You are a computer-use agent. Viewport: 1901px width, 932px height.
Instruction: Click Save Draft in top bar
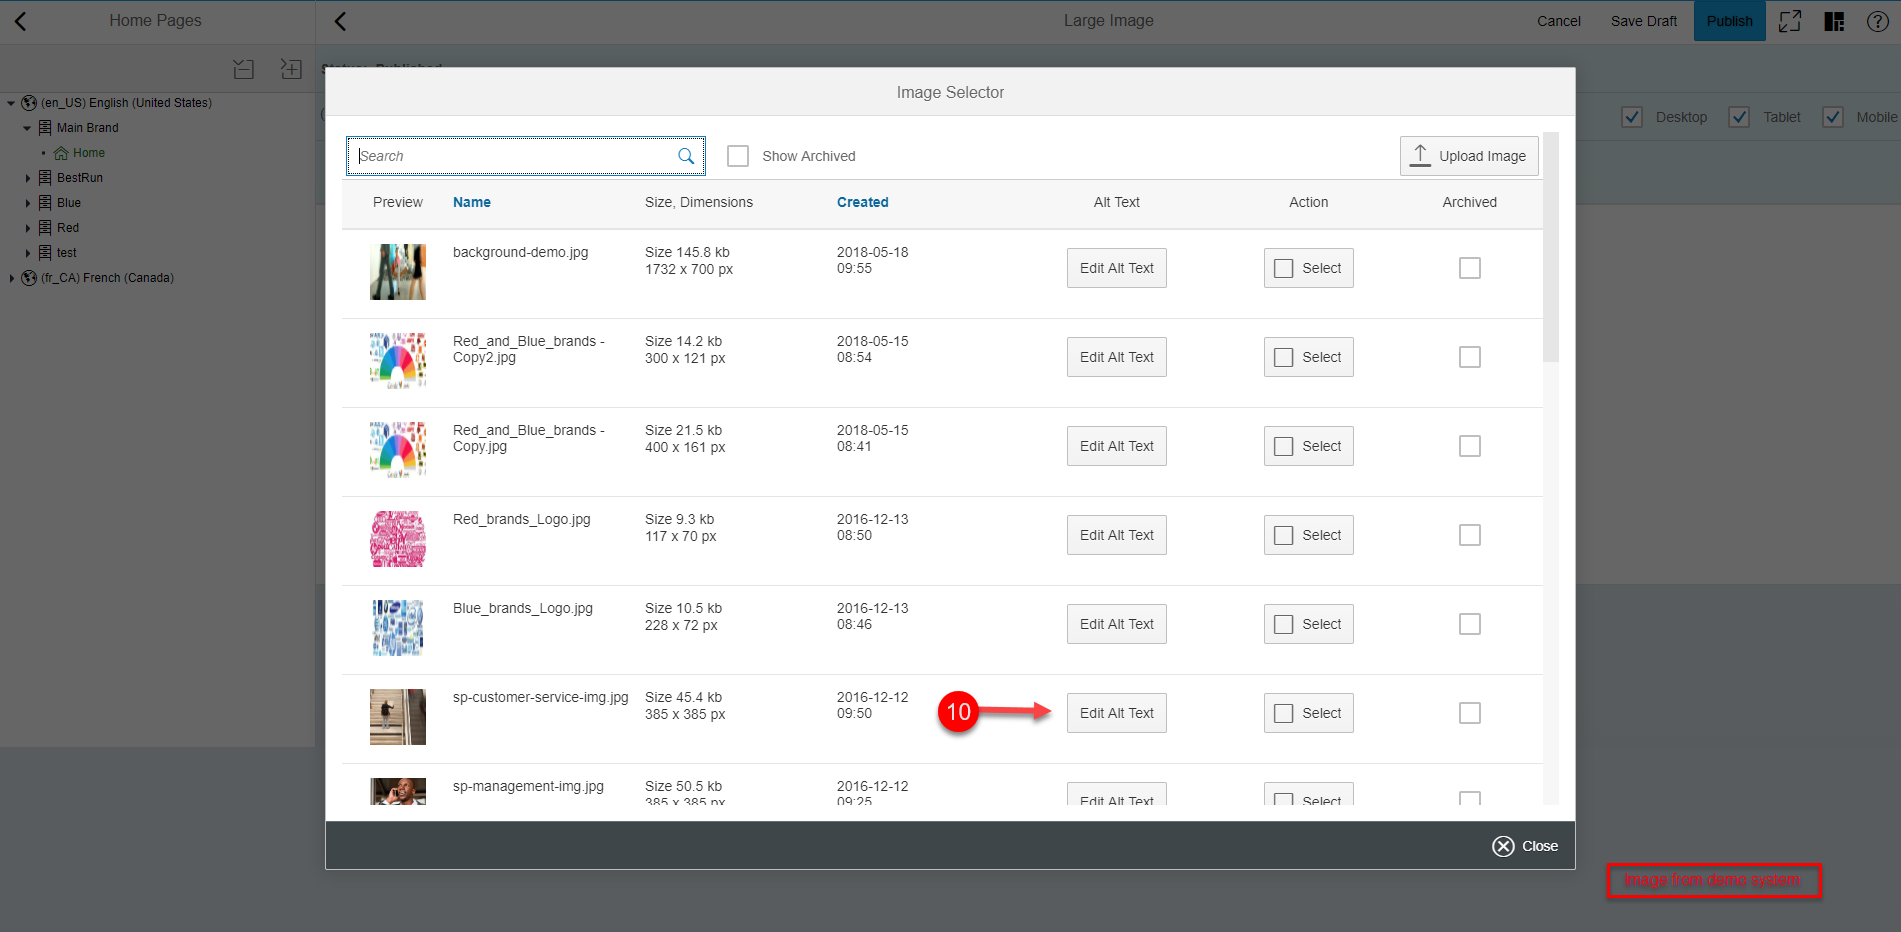tap(1644, 21)
